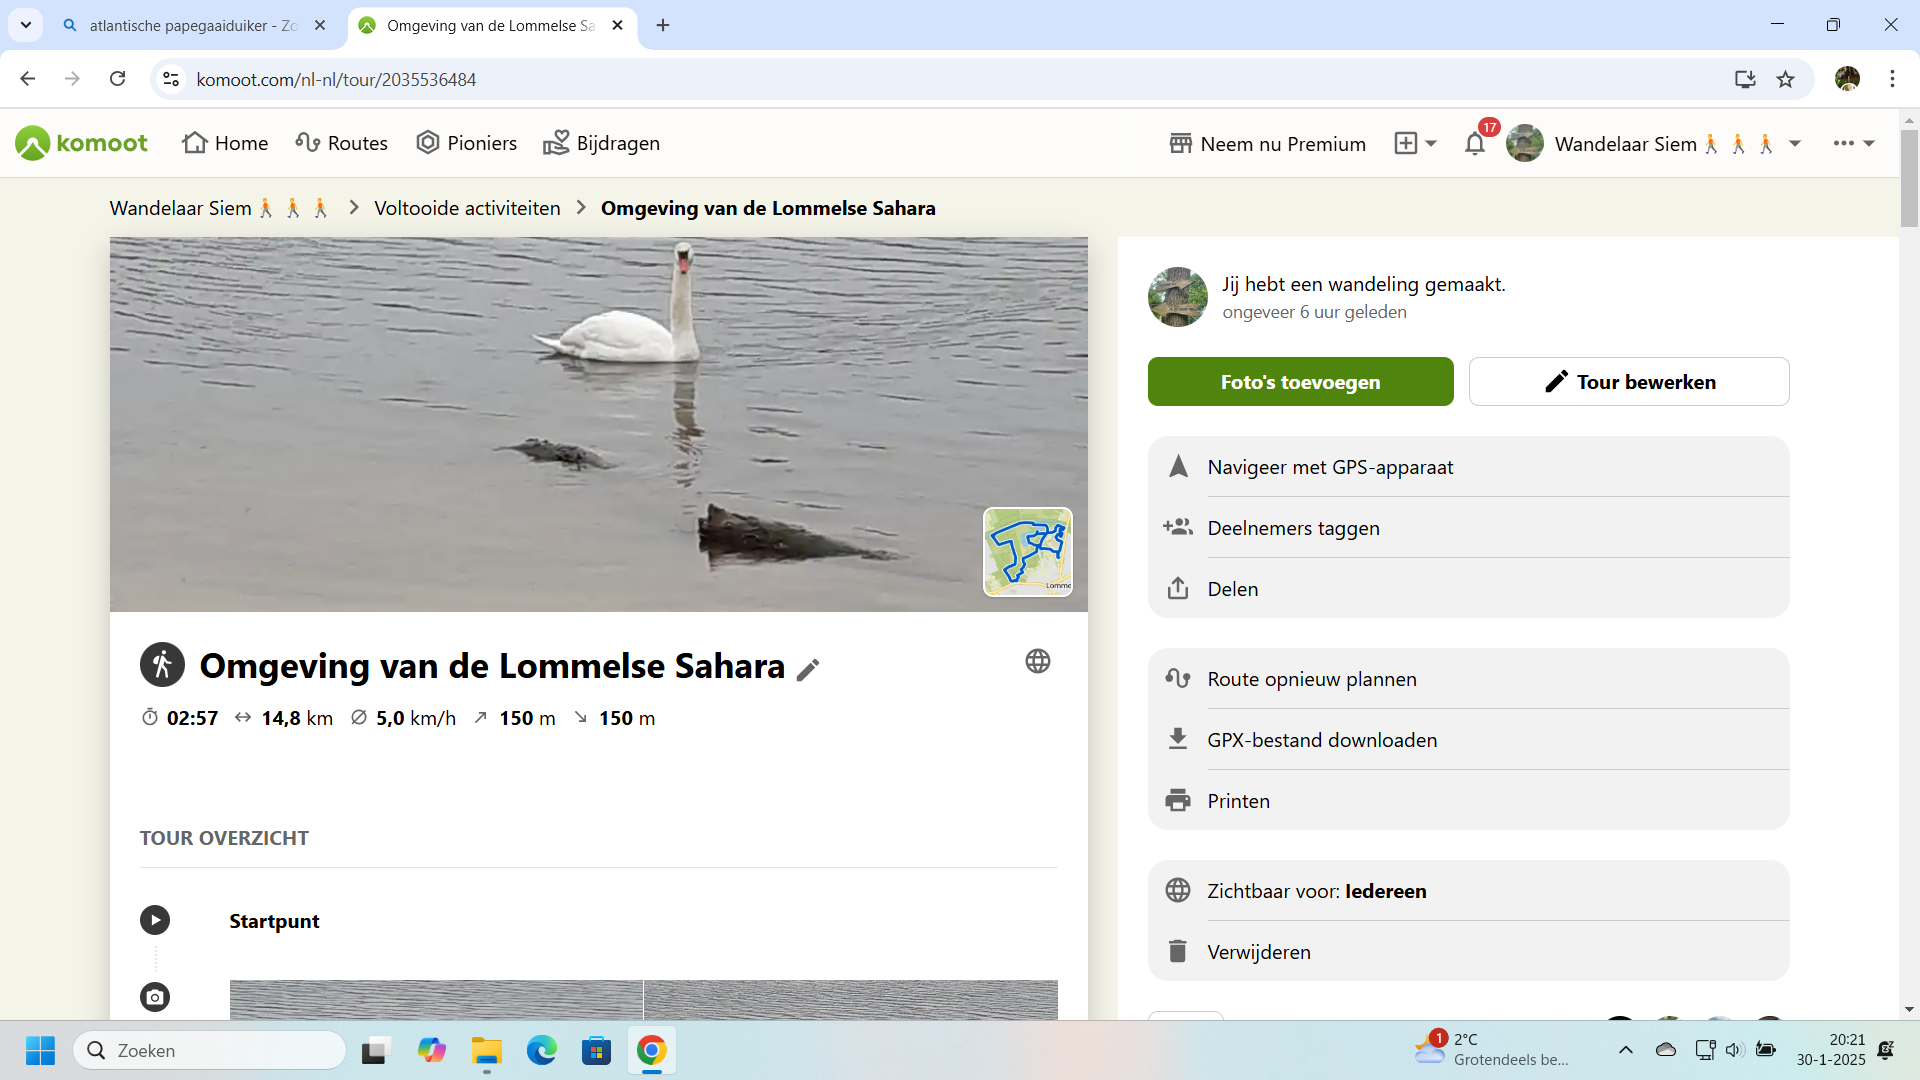Switch to the atlantische papegaaiduiker tab
The height and width of the screenshot is (1080, 1920).
coord(190,26)
